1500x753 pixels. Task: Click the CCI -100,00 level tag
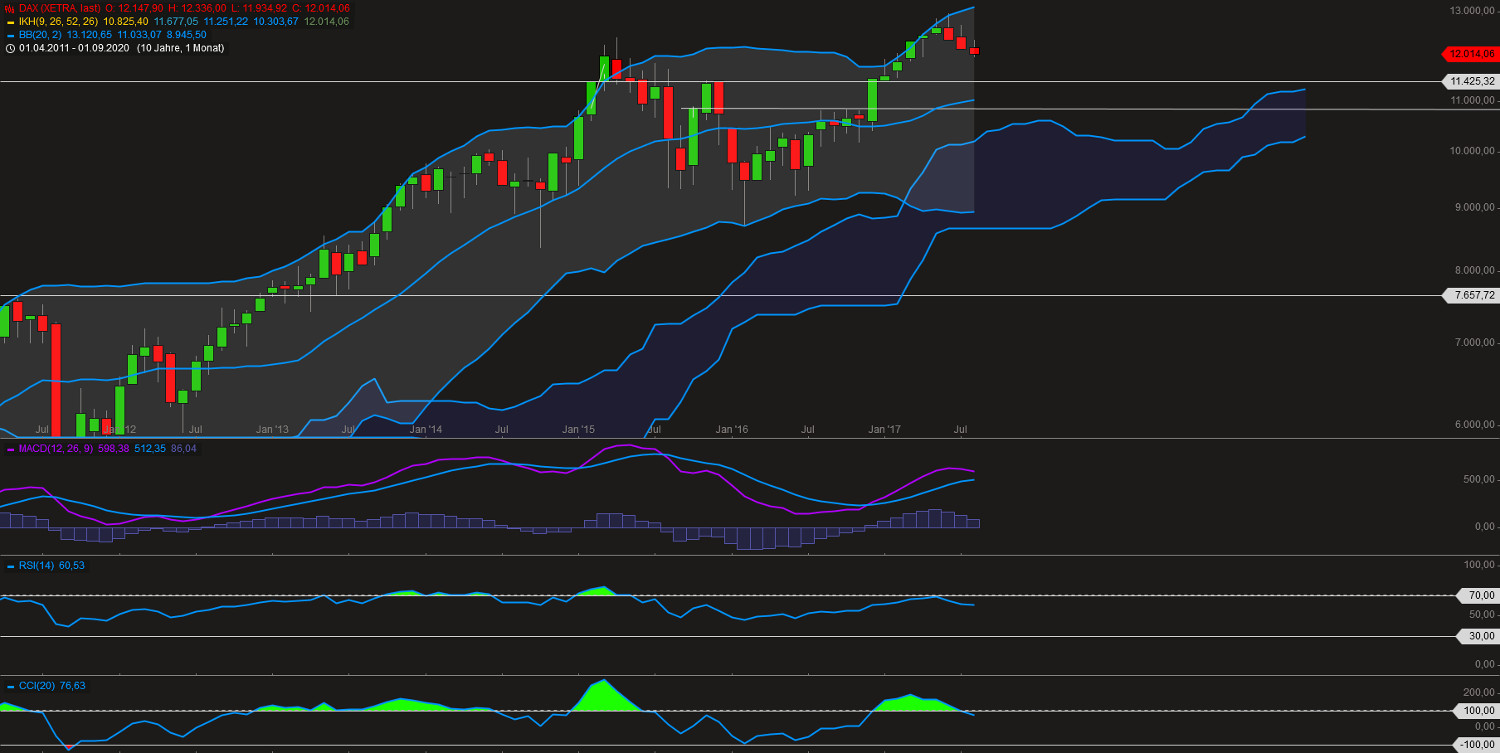click(x=1477, y=745)
